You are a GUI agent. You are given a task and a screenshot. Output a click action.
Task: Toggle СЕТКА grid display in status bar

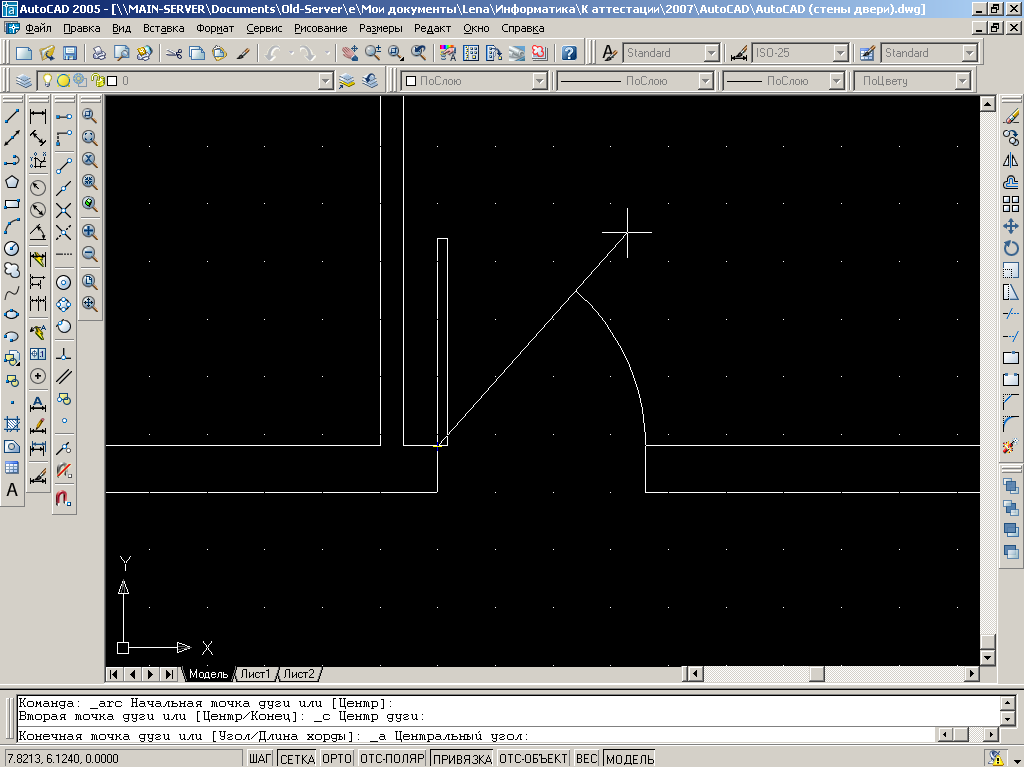point(297,758)
